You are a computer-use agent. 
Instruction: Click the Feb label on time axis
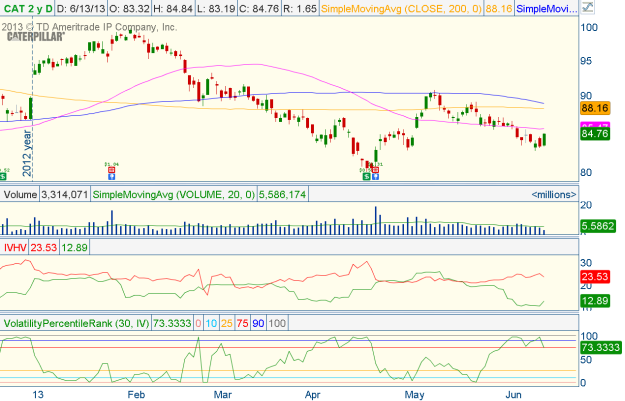(x=136, y=395)
